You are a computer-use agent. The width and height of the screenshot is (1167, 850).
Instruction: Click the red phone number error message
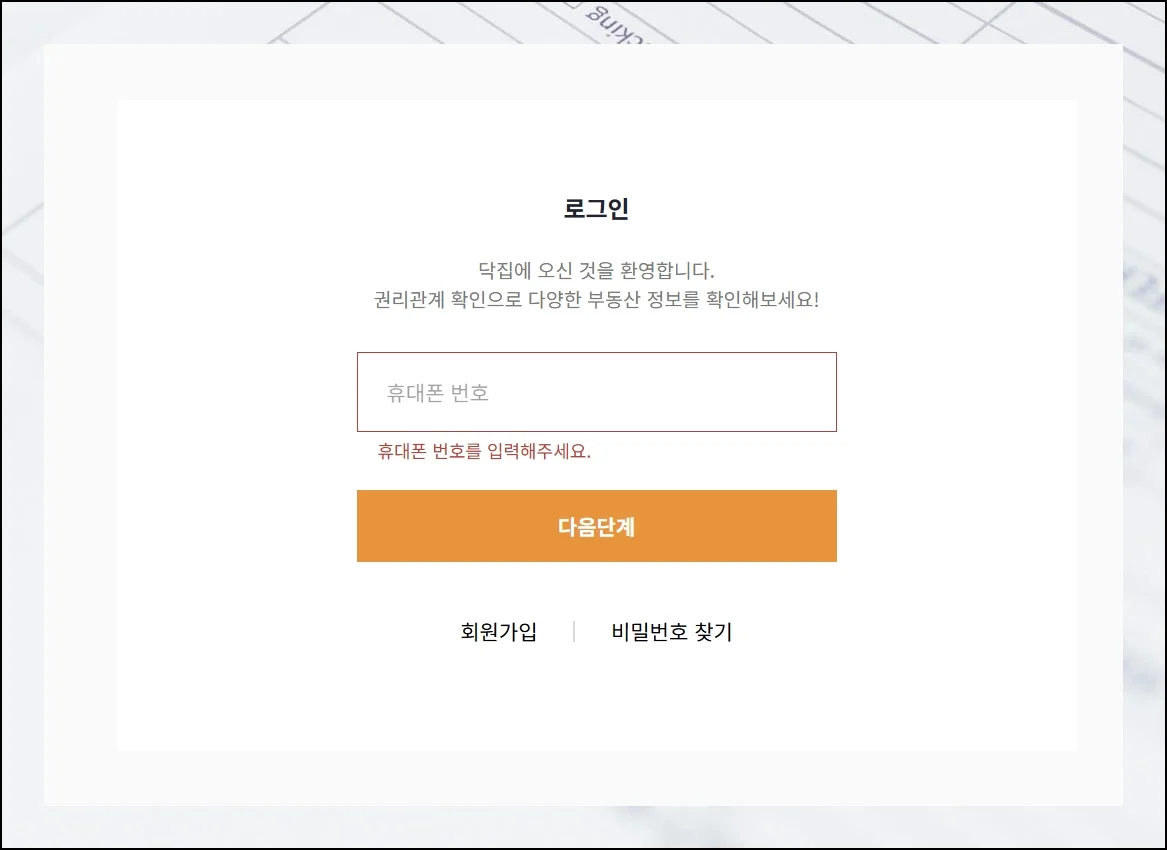[x=484, y=451]
